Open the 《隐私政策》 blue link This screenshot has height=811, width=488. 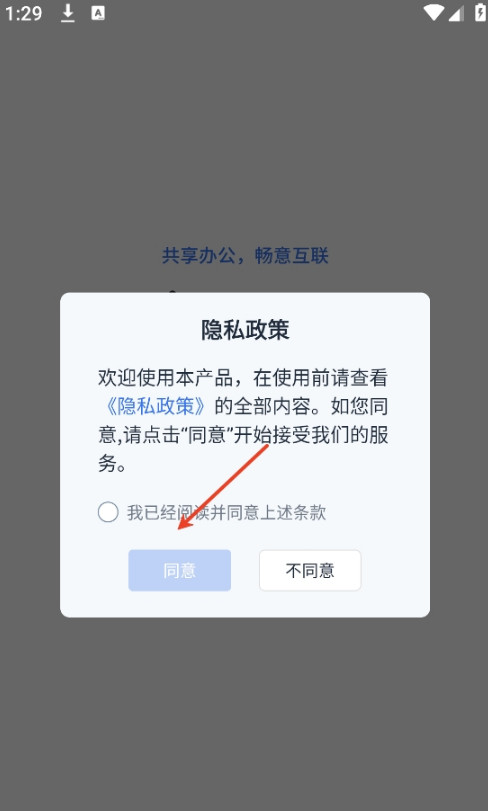(x=156, y=407)
